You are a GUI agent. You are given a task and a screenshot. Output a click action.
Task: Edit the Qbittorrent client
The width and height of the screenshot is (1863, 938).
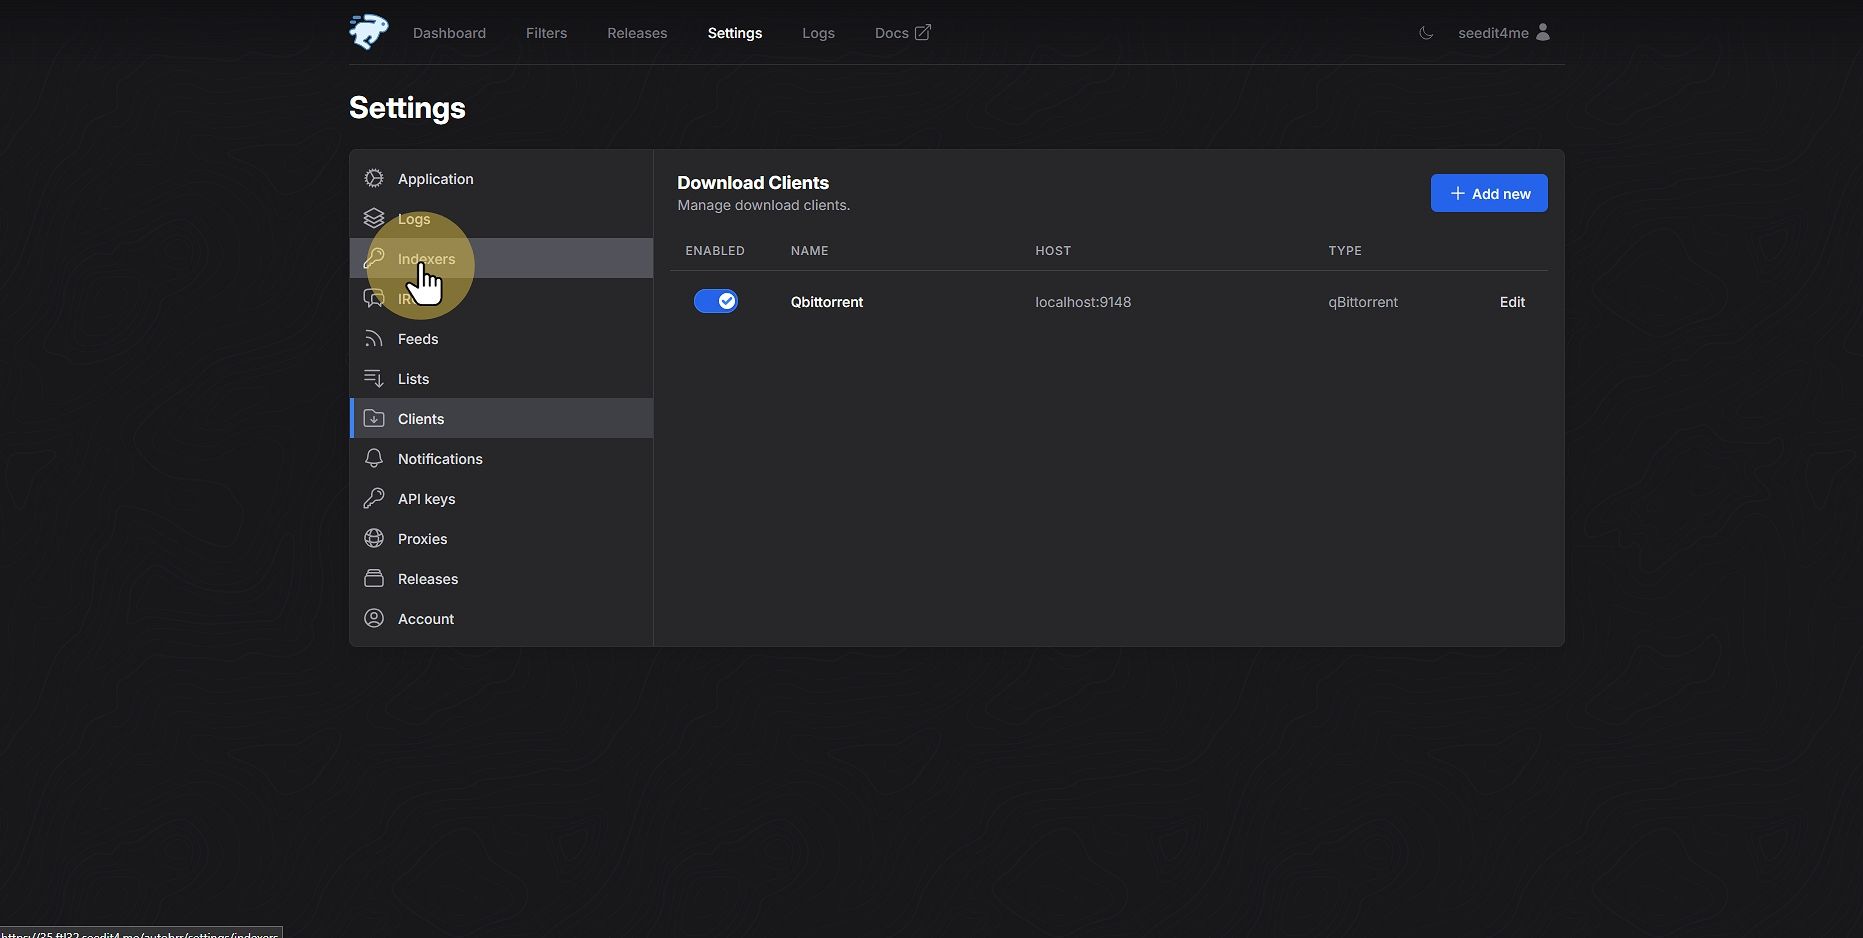tap(1512, 302)
